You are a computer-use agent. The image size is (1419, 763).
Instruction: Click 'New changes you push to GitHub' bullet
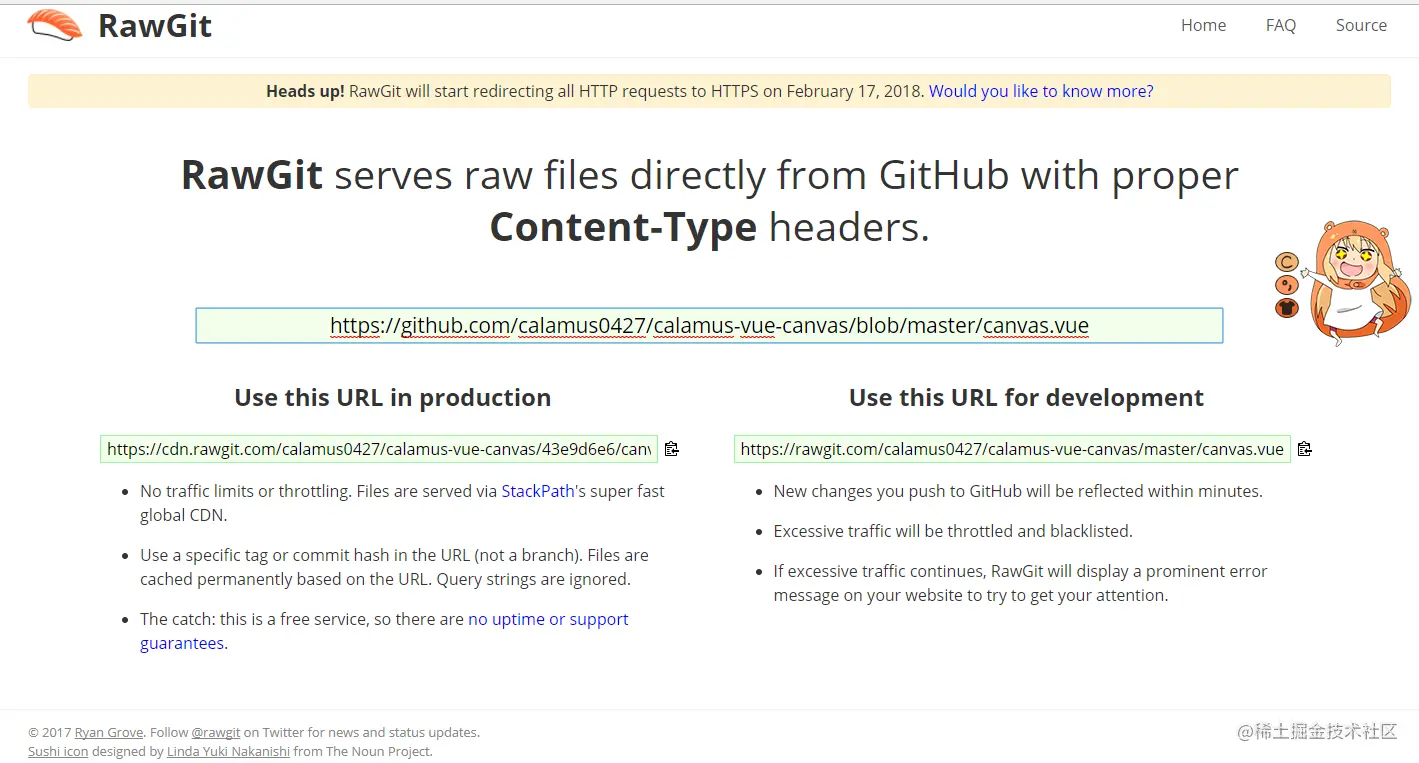tap(1018, 491)
